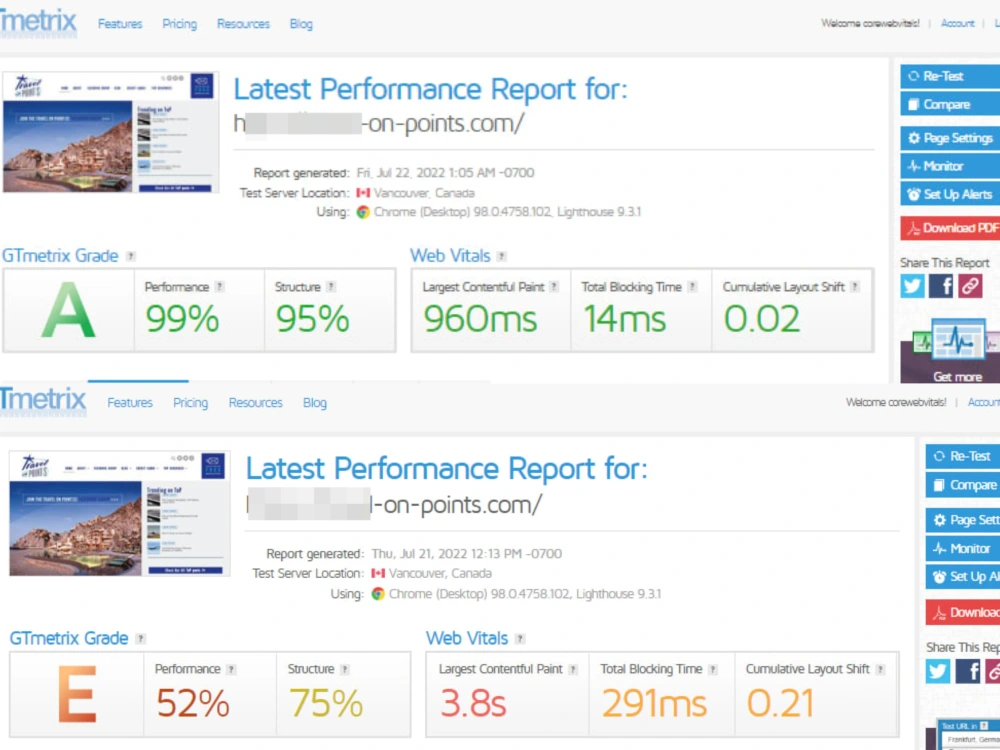Open Pricing in the lower navigation bar

point(191,403)
